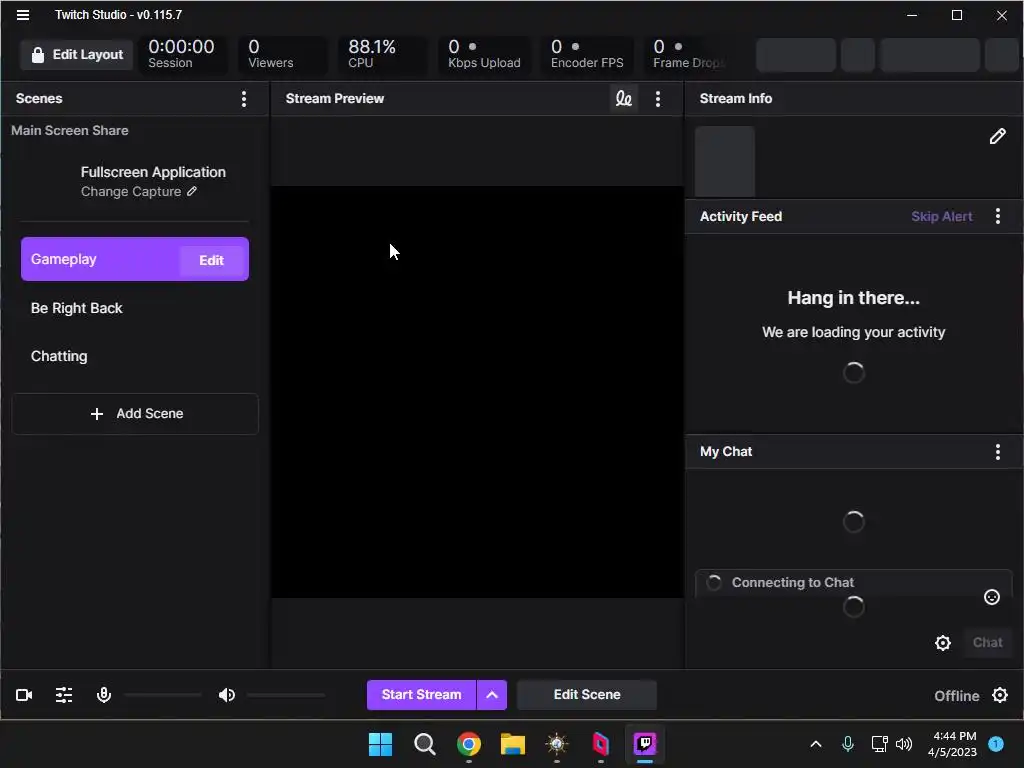Click the Edit Scene button
Screen dimensions: 1024x768
tap(586, 695)
